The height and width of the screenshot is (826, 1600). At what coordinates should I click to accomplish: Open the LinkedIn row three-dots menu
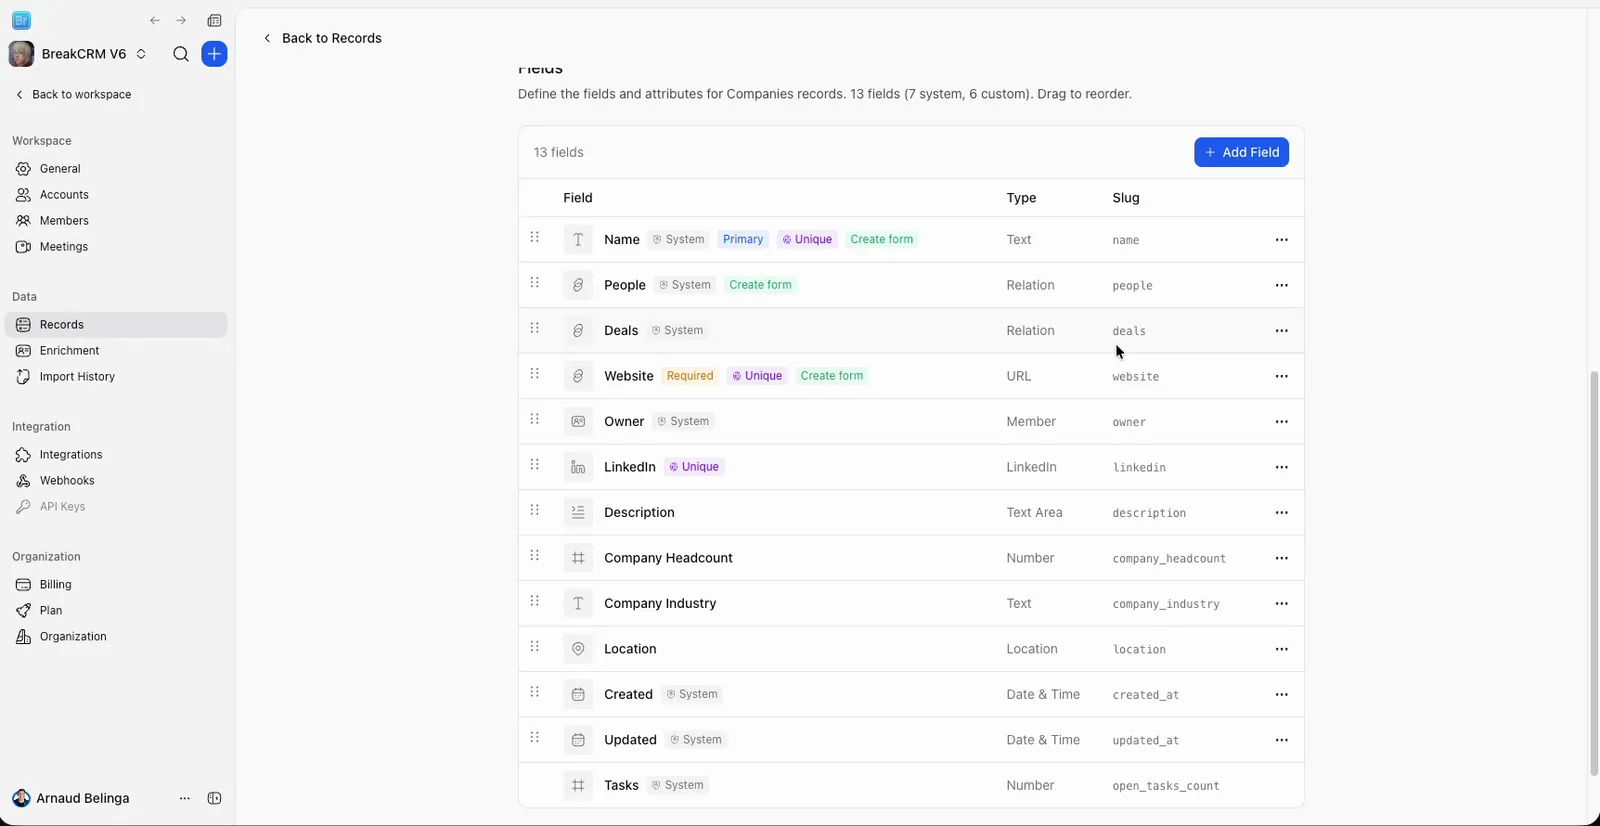coord(1281,467)
